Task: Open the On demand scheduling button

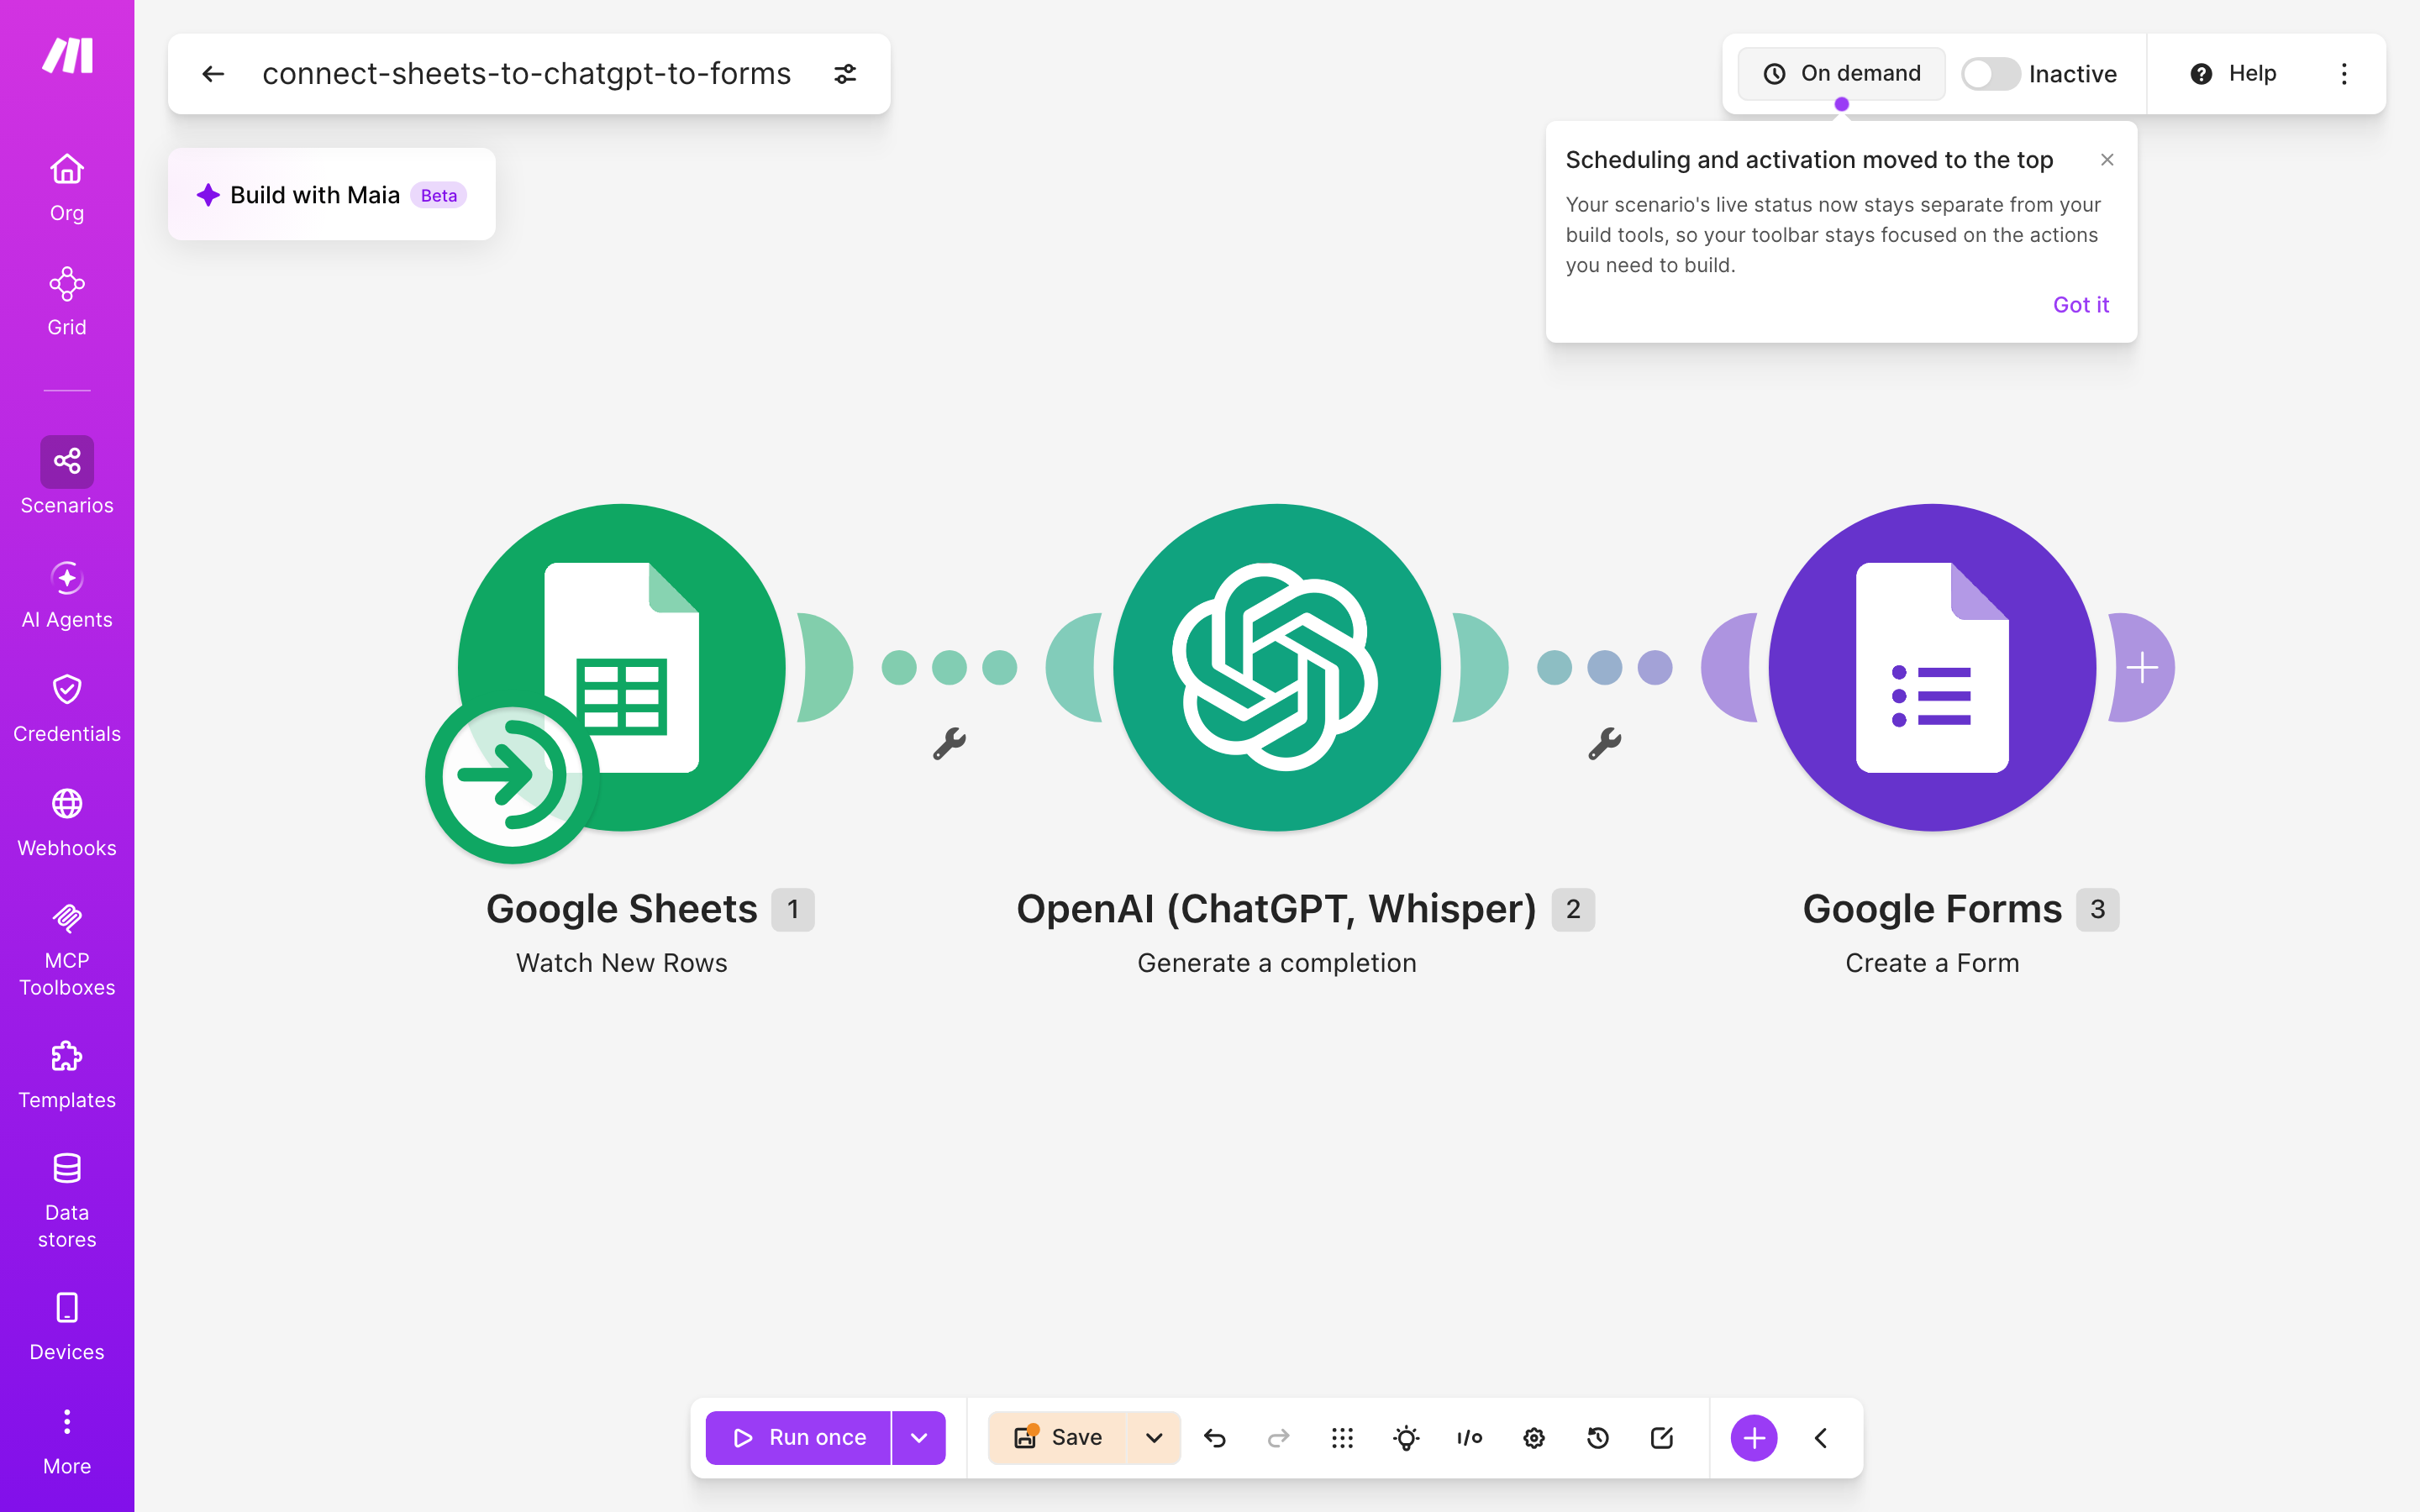Action: pos(1841,74)
